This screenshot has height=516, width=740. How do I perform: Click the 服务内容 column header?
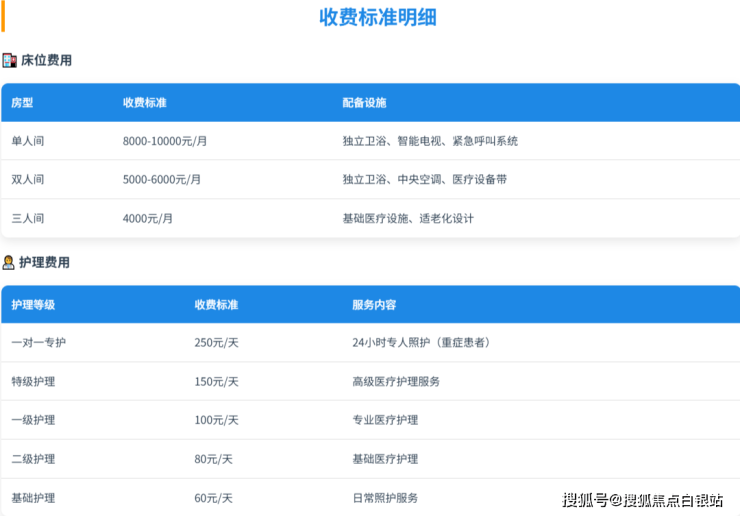click(374, 305)
